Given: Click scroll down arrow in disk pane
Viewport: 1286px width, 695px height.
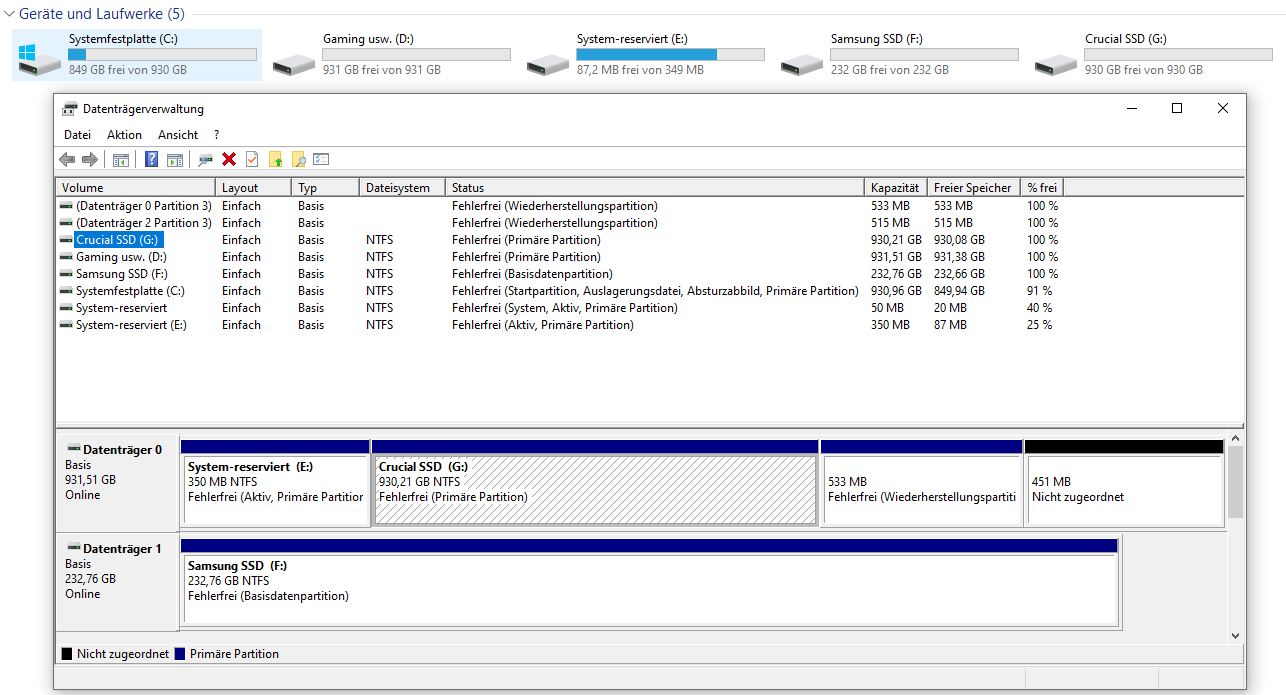Looking at the screenshot, I should [1236, 635].
